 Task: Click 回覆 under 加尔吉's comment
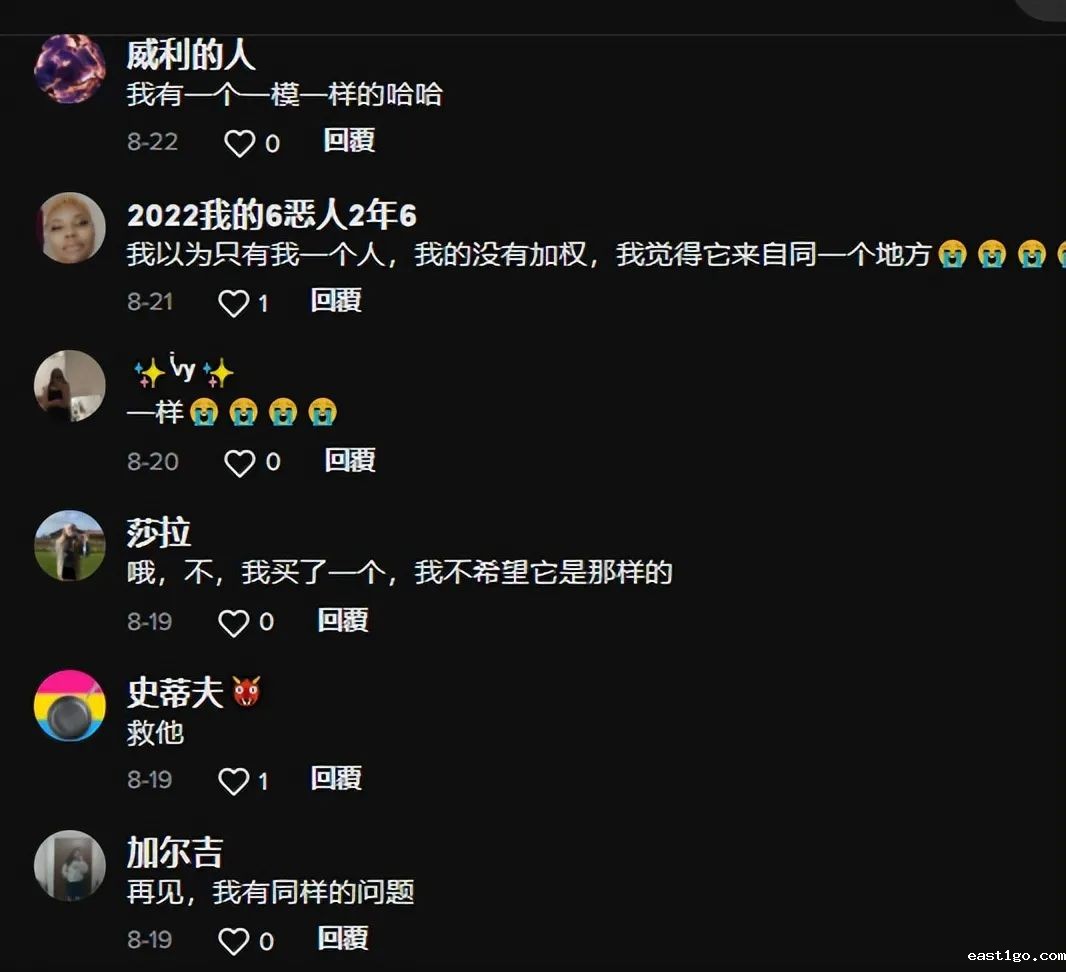tap(343, 938)
